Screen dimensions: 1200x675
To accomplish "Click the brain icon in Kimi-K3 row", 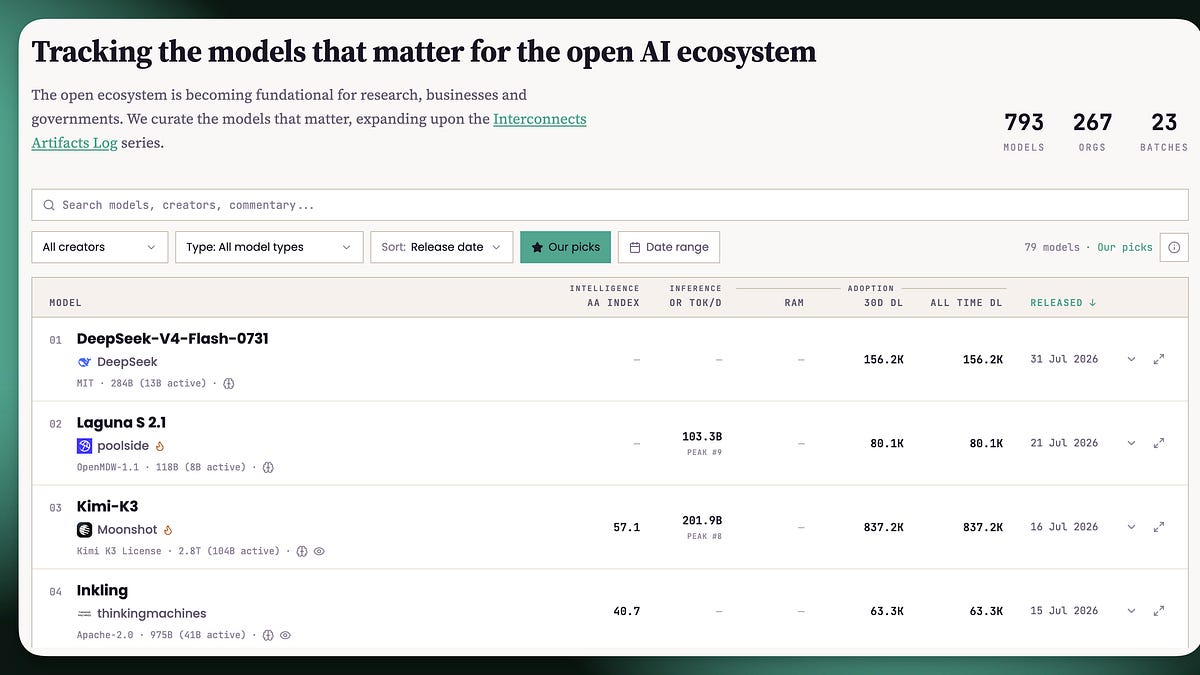I will [301, 551].
